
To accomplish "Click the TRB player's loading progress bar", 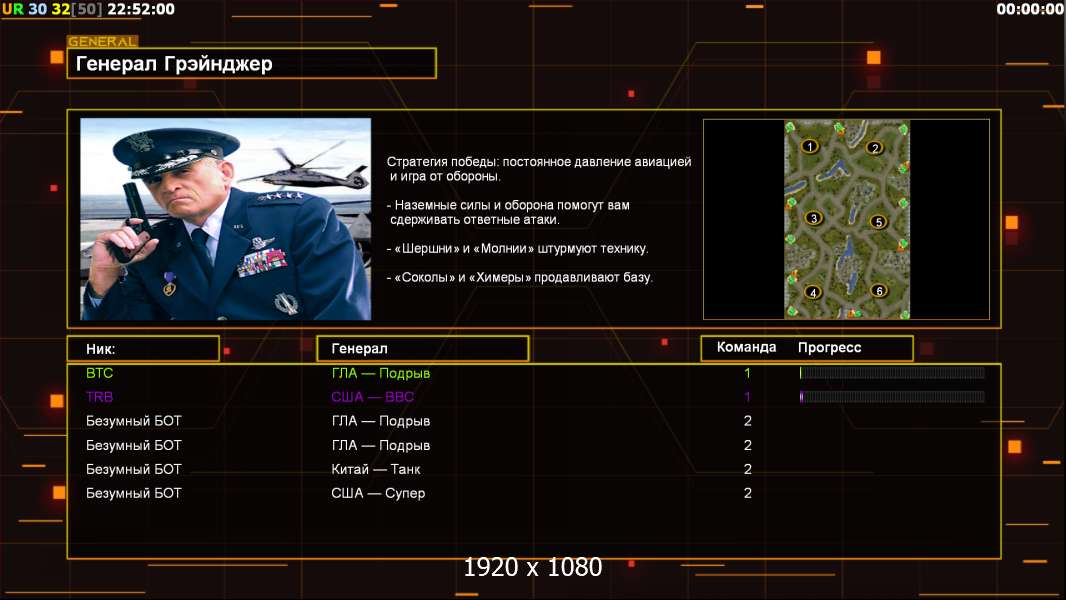I will [x=892, y=397].
